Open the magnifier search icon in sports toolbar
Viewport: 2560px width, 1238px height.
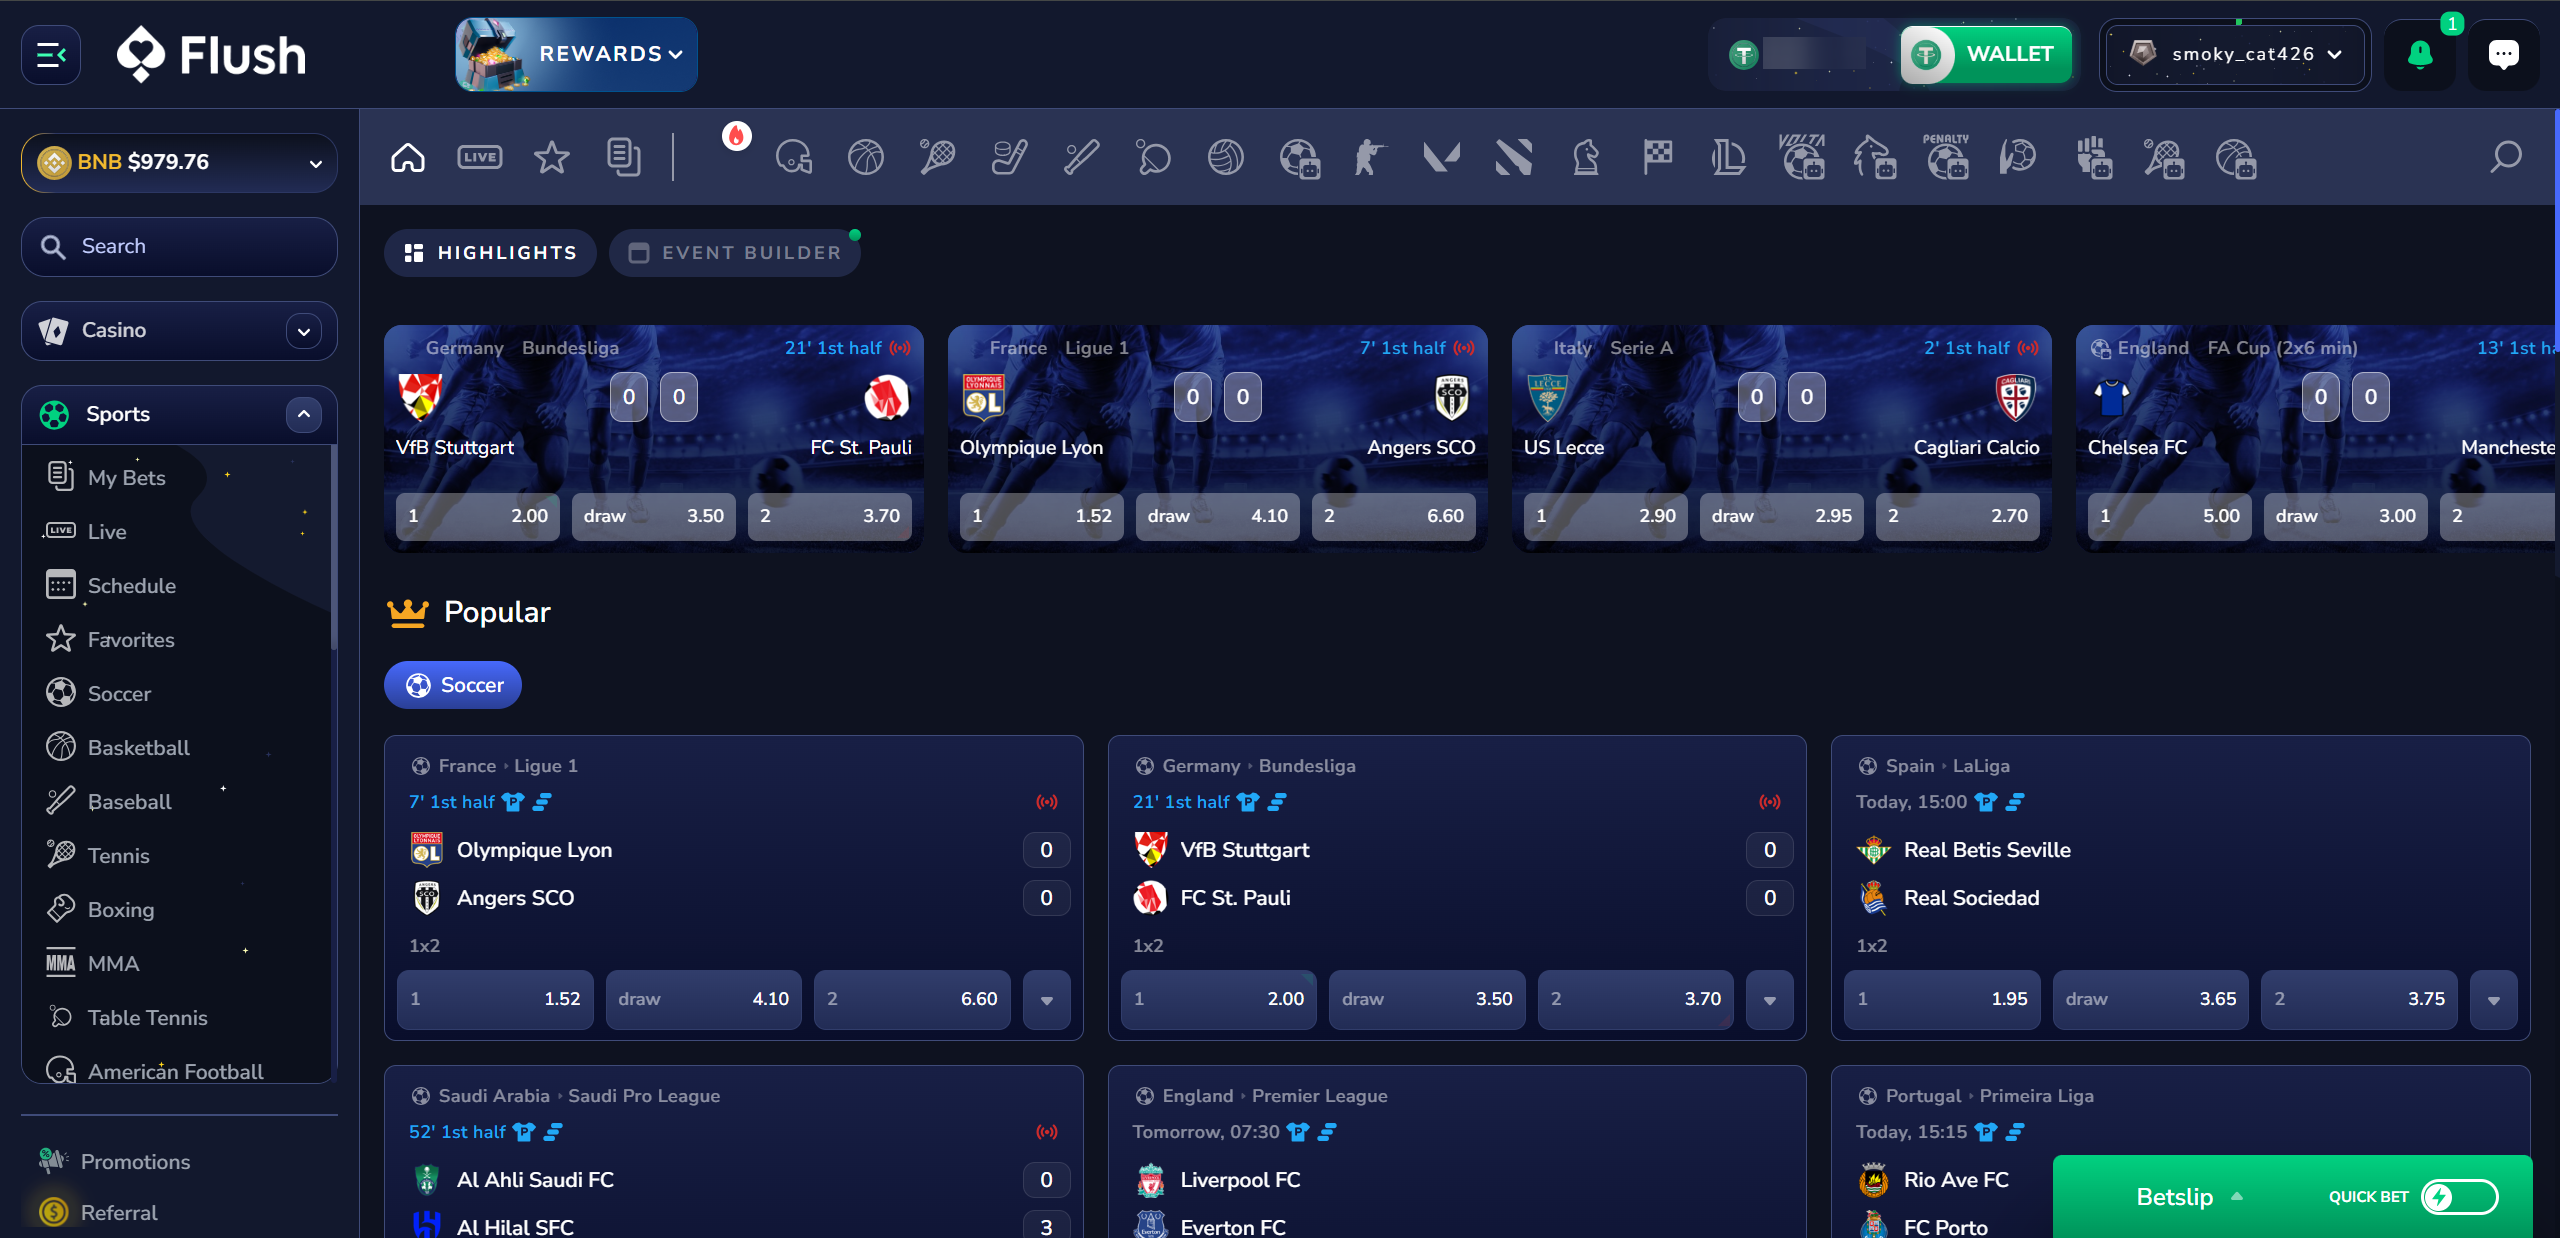[2506, 157]
